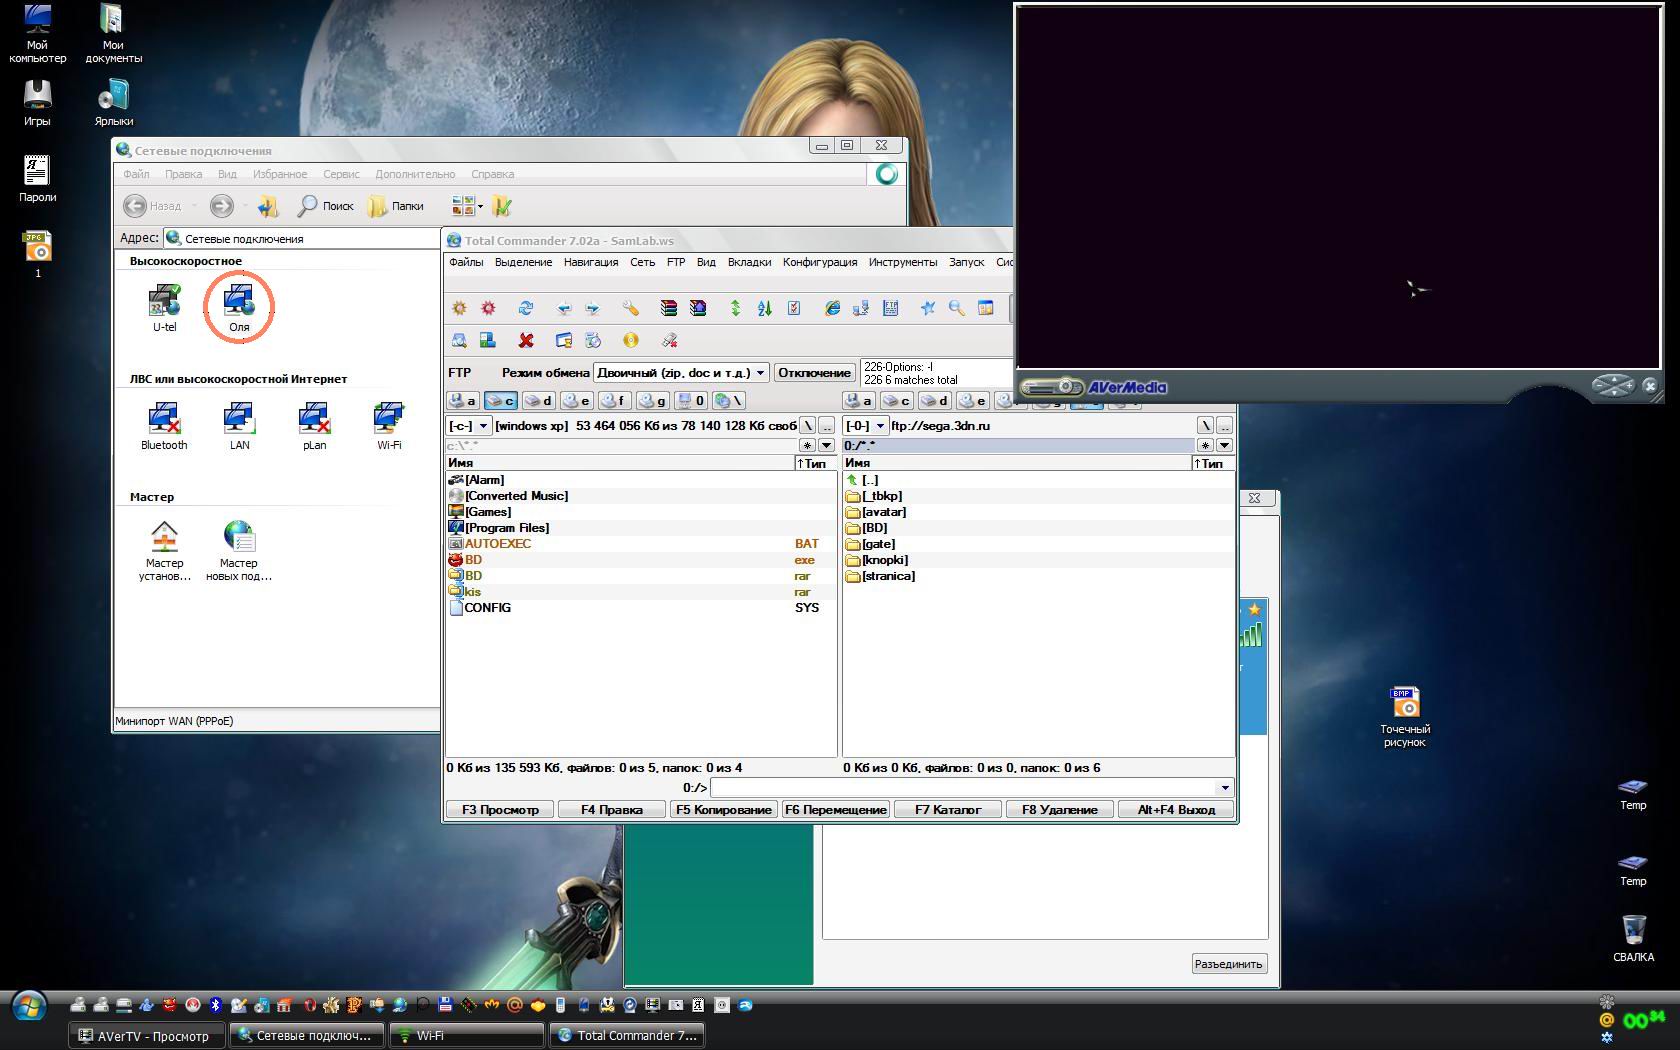Click the USB safely remove icon in toolbar
The image size is (1680, 1050).
[x=670, y=341]
